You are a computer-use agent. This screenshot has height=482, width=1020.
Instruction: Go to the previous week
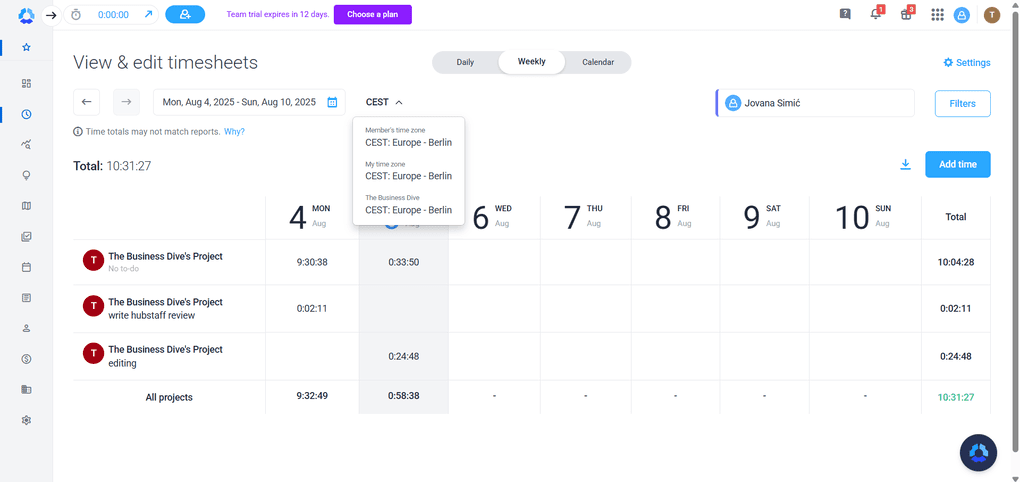click(87, 102)
